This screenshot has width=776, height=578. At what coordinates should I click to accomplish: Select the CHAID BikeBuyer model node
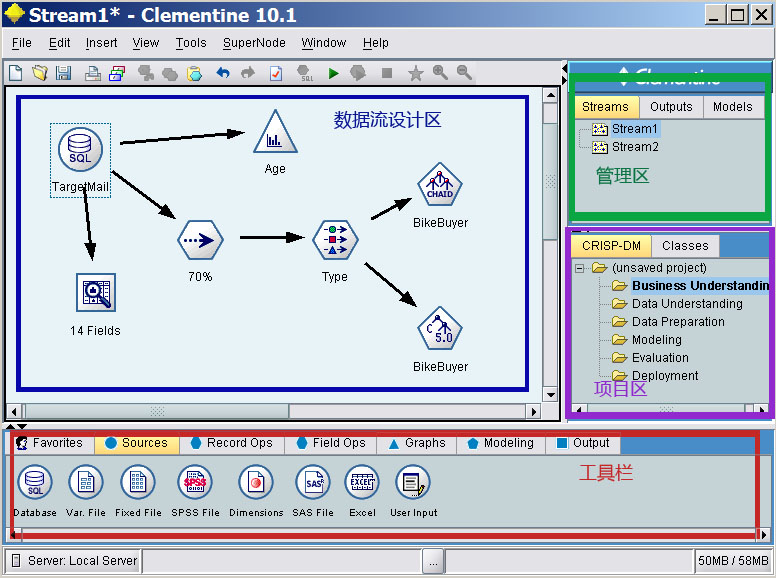point(440,185)
